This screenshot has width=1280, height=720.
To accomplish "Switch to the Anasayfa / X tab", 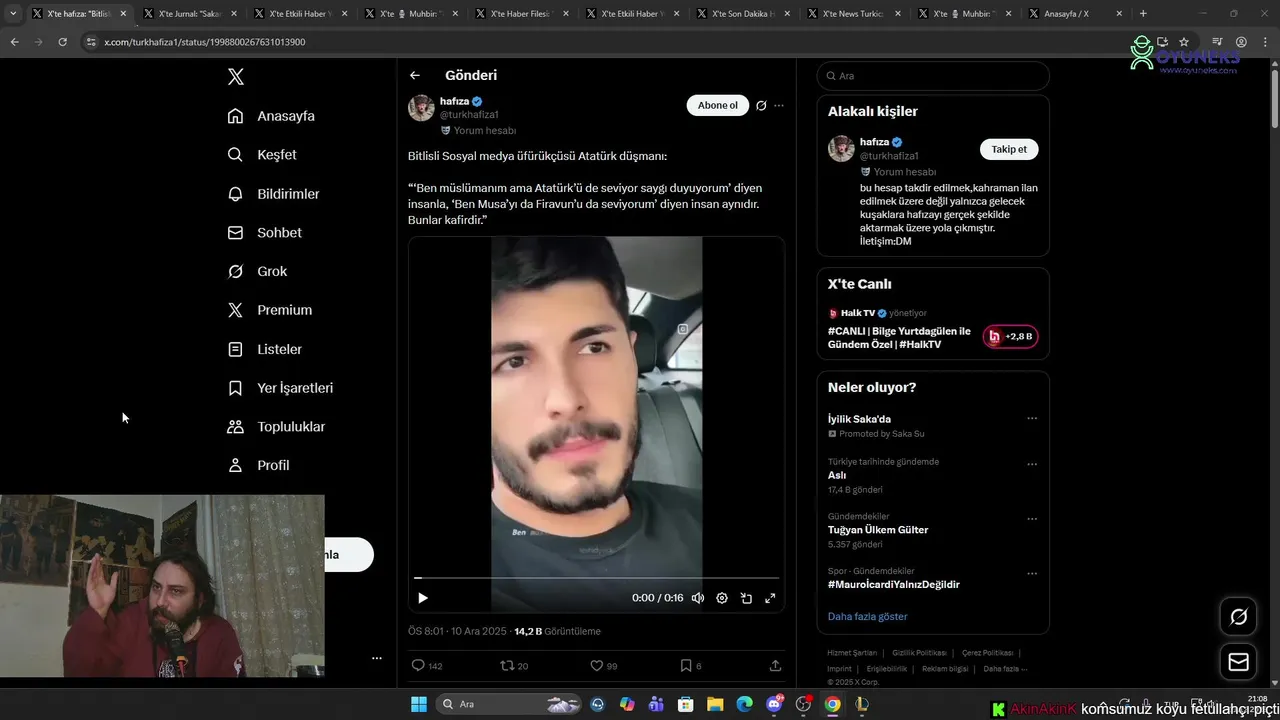I will pyautogui.click(x=1073, y=14).
